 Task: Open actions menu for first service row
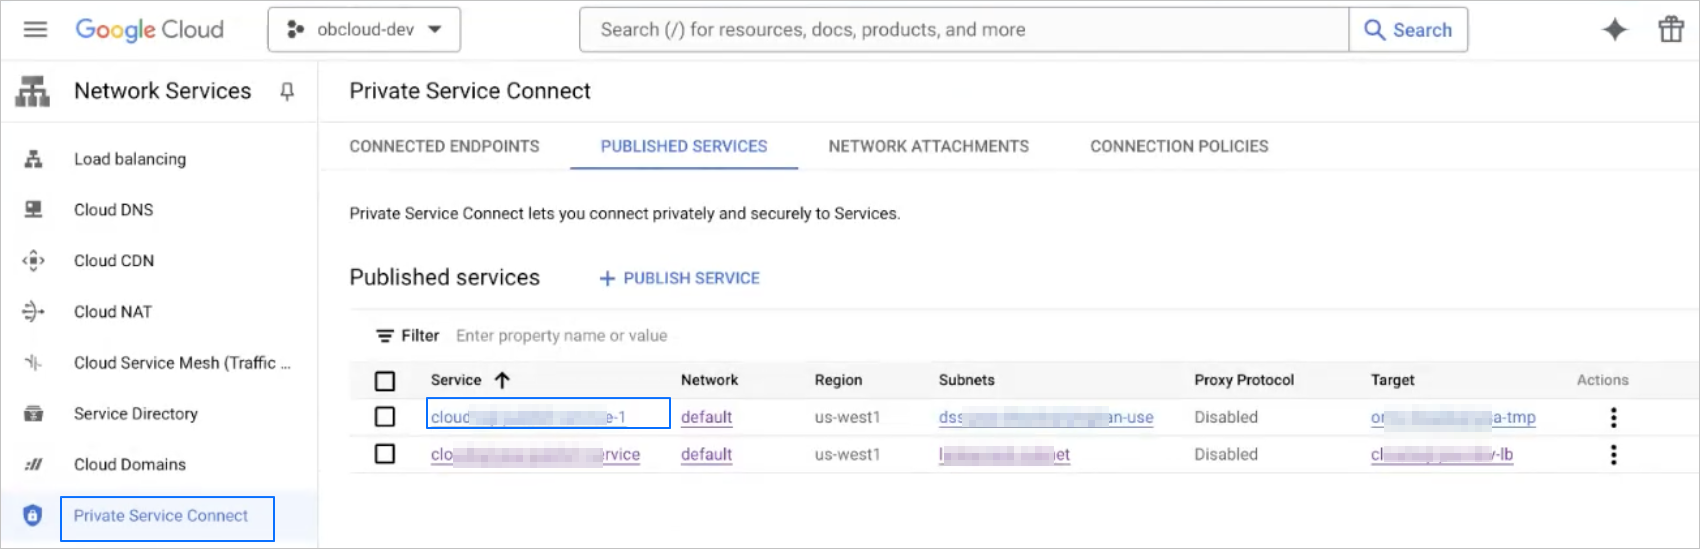point(1613,418)
